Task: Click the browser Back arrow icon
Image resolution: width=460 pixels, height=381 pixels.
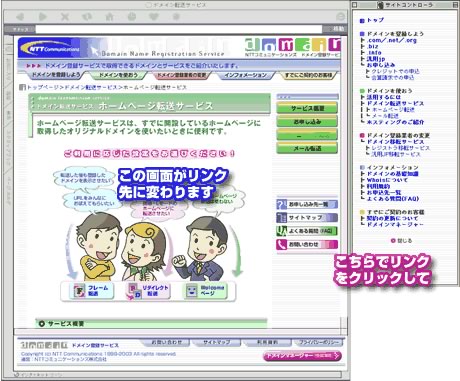Action: tap(21, 16)
